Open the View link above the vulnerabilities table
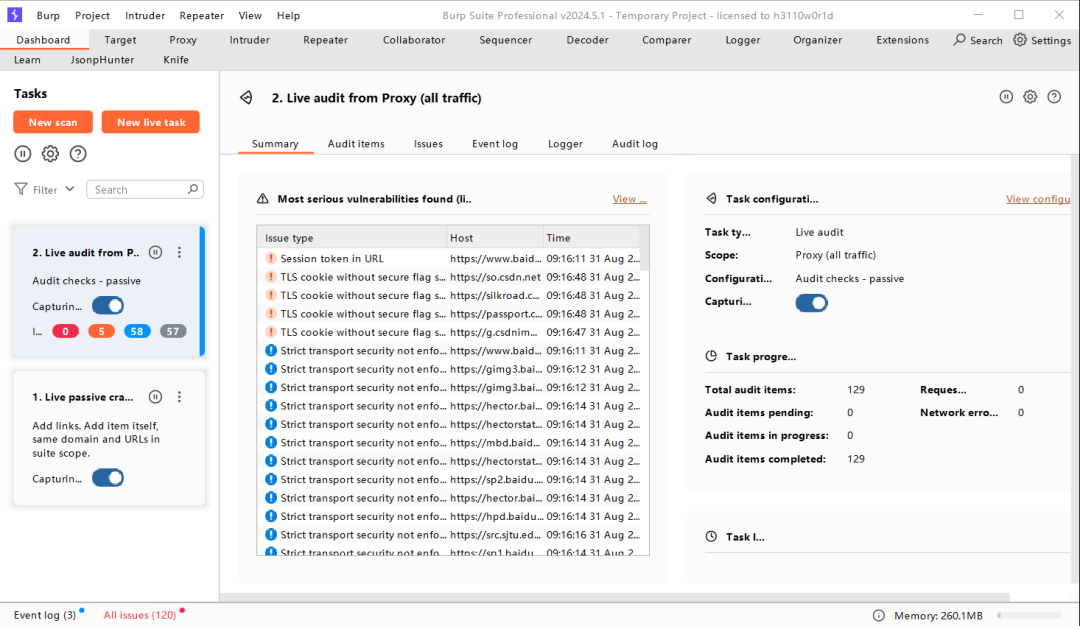The image size is (1080, 626). 629,198
